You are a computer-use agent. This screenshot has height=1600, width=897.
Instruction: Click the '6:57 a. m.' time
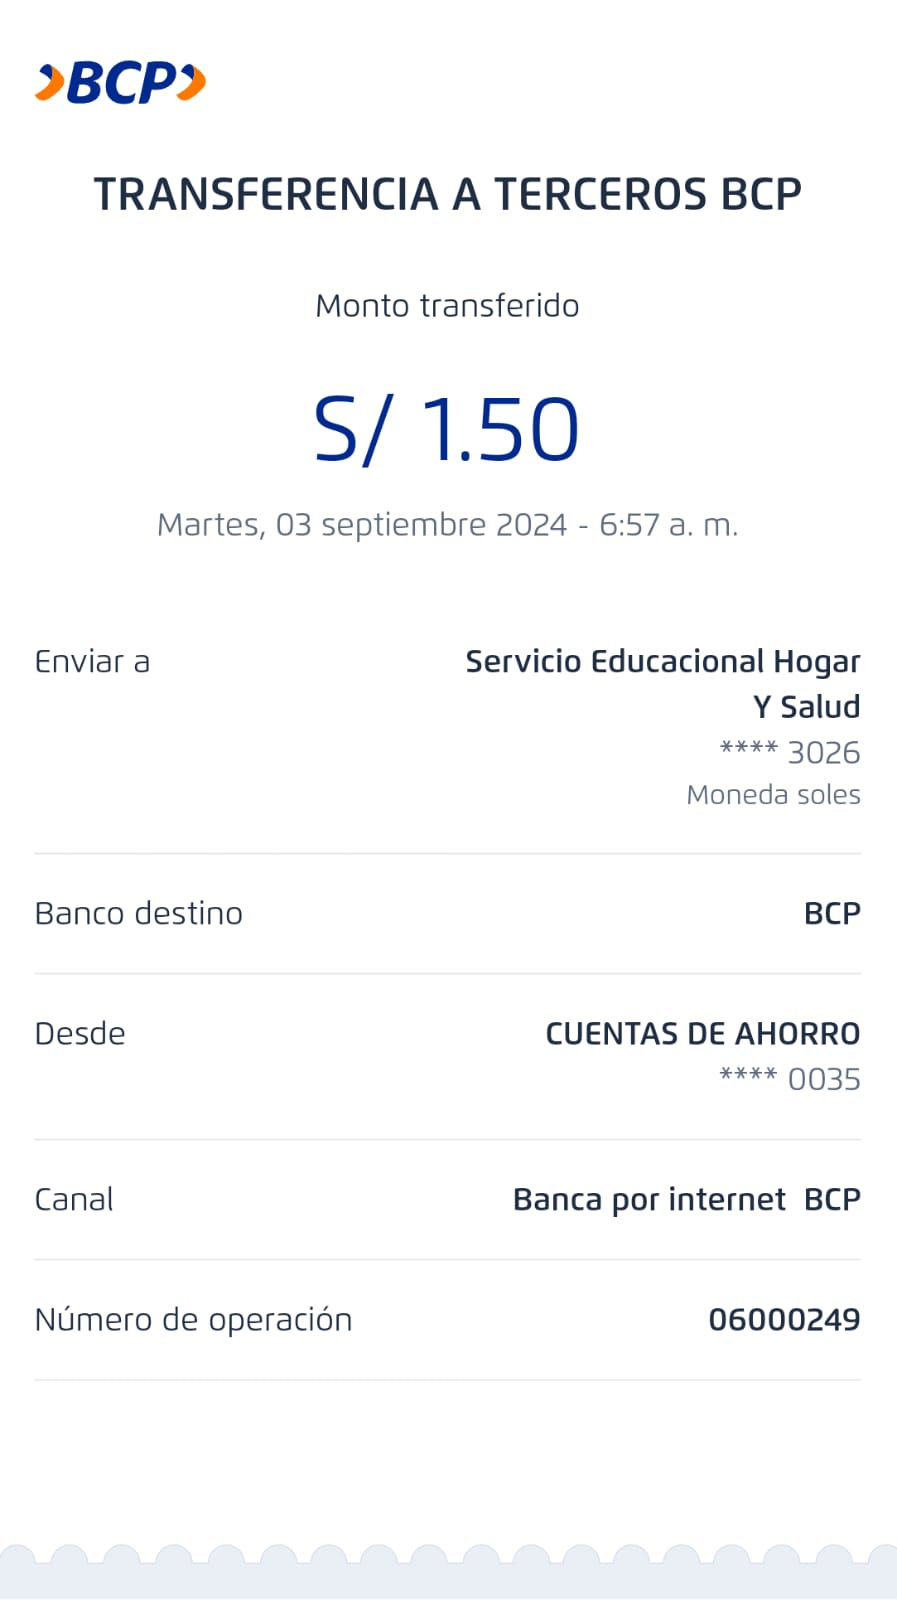(668, 525)
